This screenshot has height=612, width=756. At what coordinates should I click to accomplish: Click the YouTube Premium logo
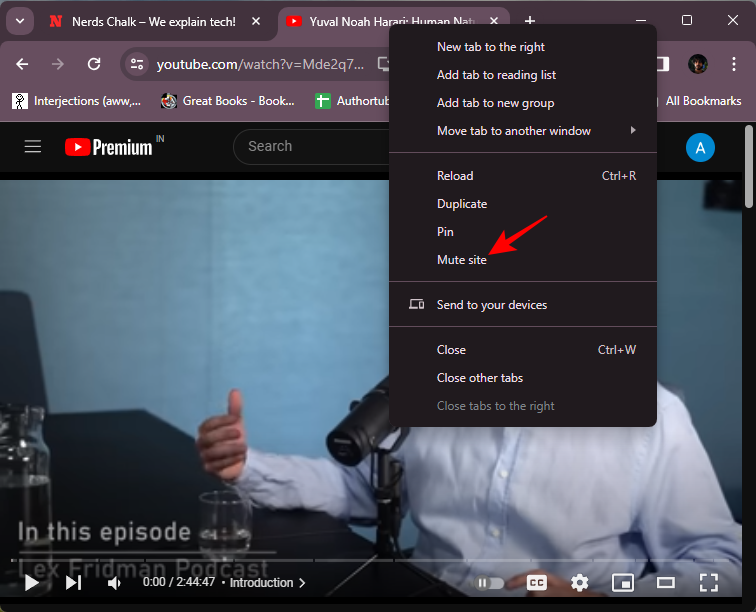click(x=110, y=147)
